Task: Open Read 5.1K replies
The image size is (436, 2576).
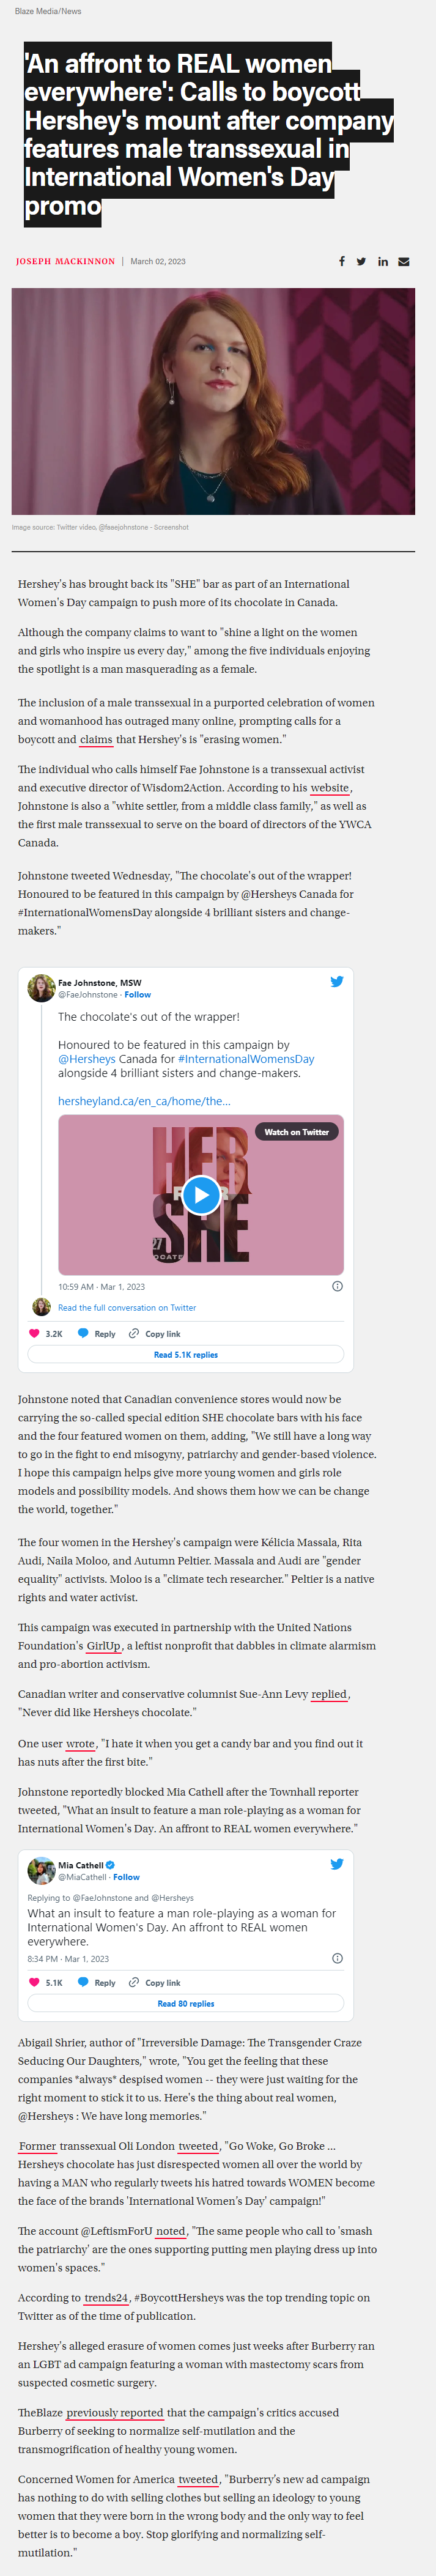Action: point(186,1354)
